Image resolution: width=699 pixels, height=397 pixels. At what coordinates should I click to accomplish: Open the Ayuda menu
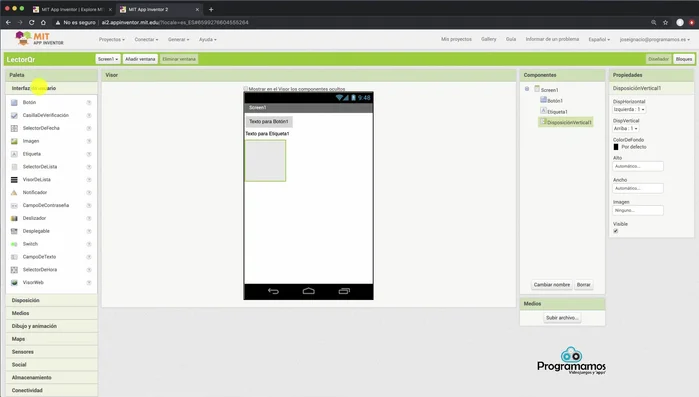208,40
